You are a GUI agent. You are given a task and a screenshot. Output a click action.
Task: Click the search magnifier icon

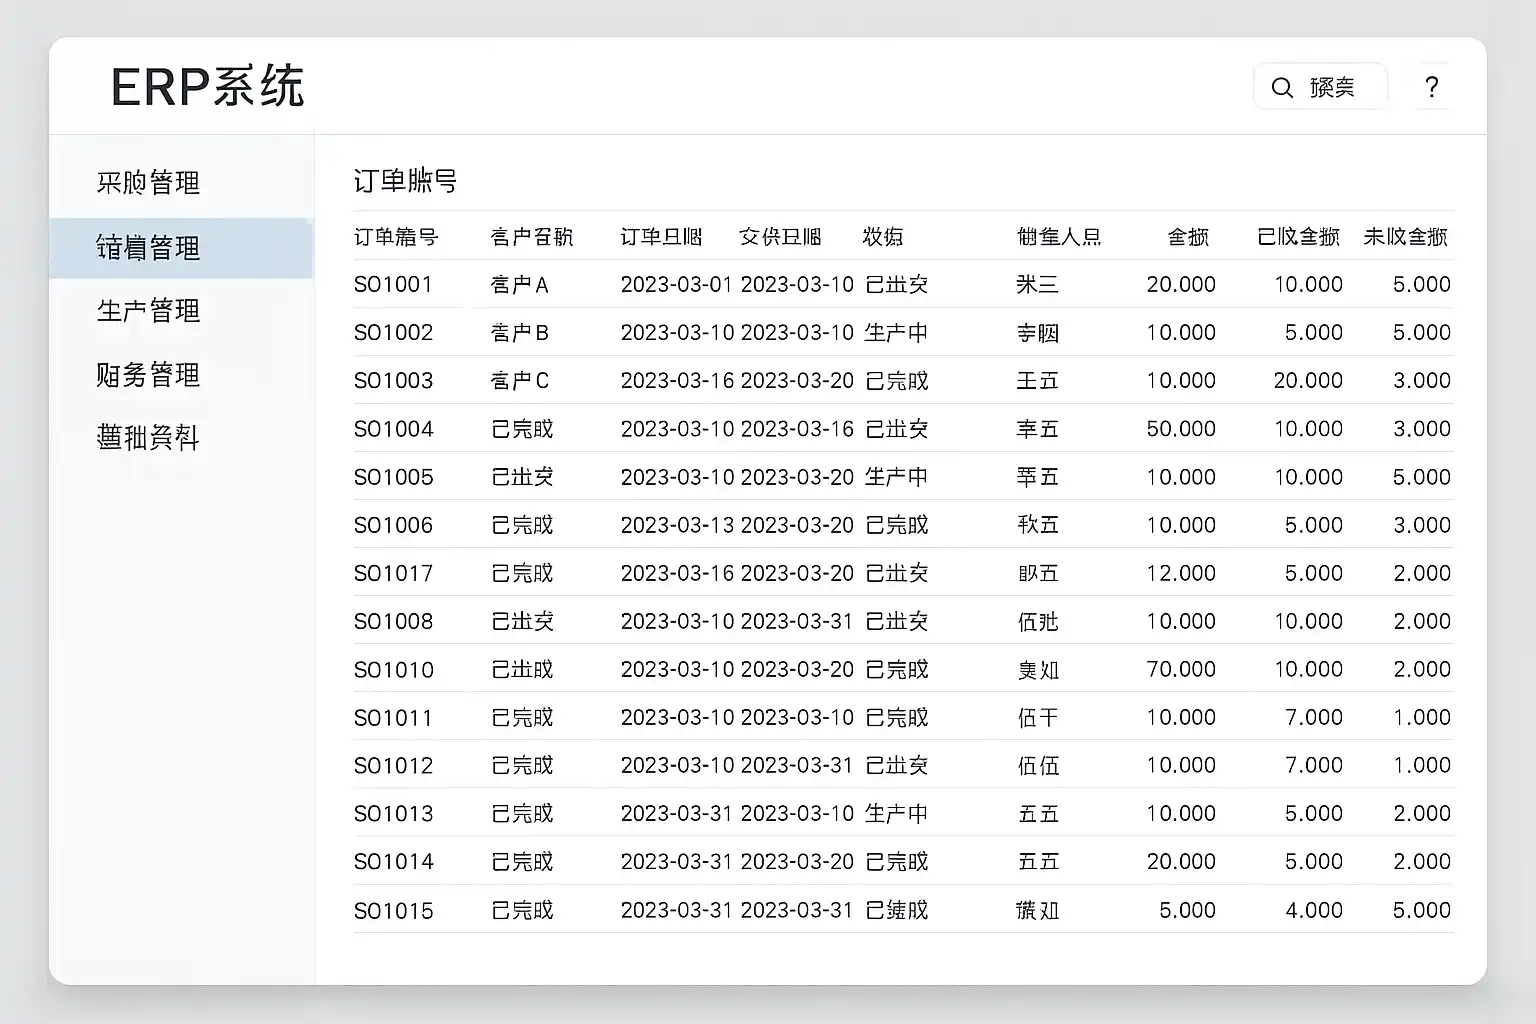pyautogui.click(x=1282, y=87)
